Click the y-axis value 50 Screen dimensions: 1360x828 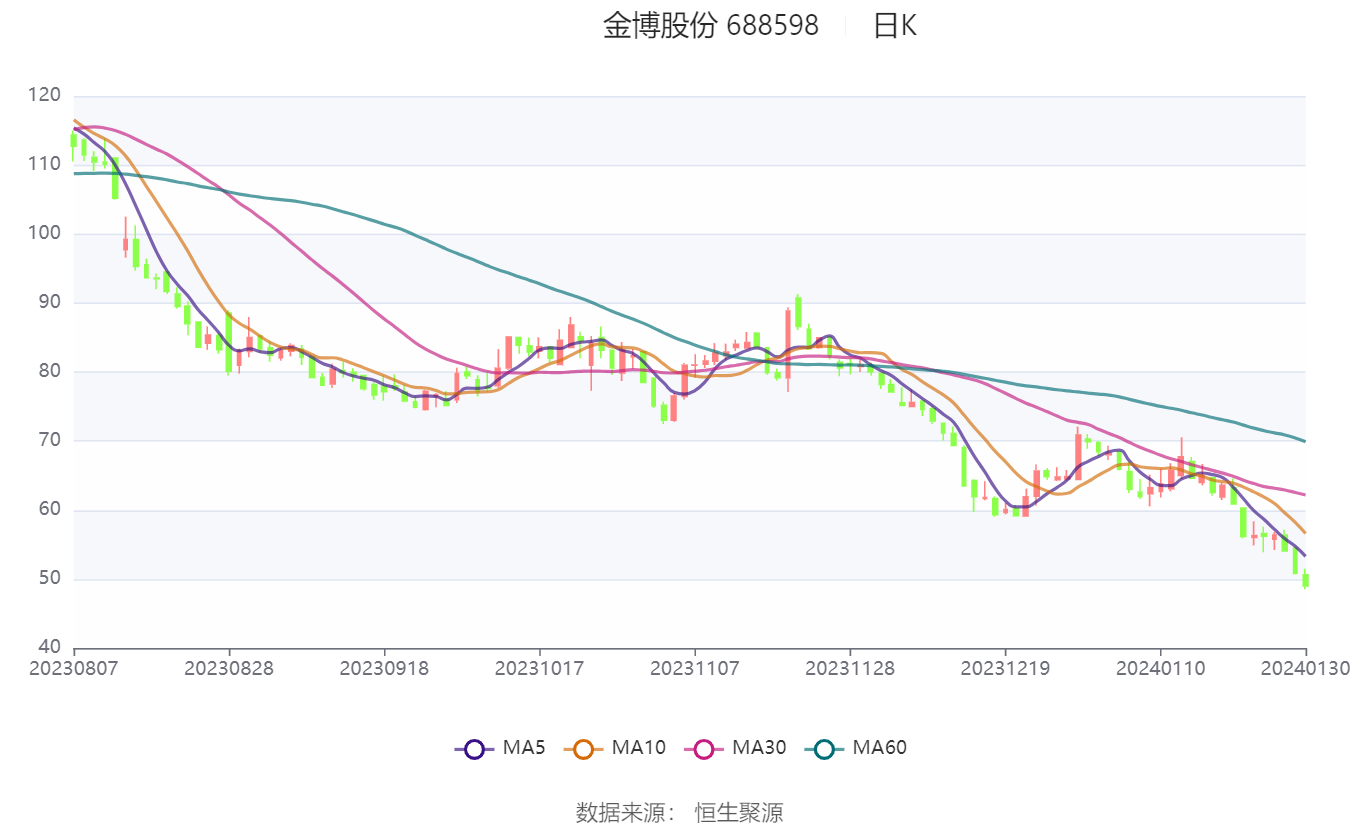pyautogui.click(x=50, y=579)
